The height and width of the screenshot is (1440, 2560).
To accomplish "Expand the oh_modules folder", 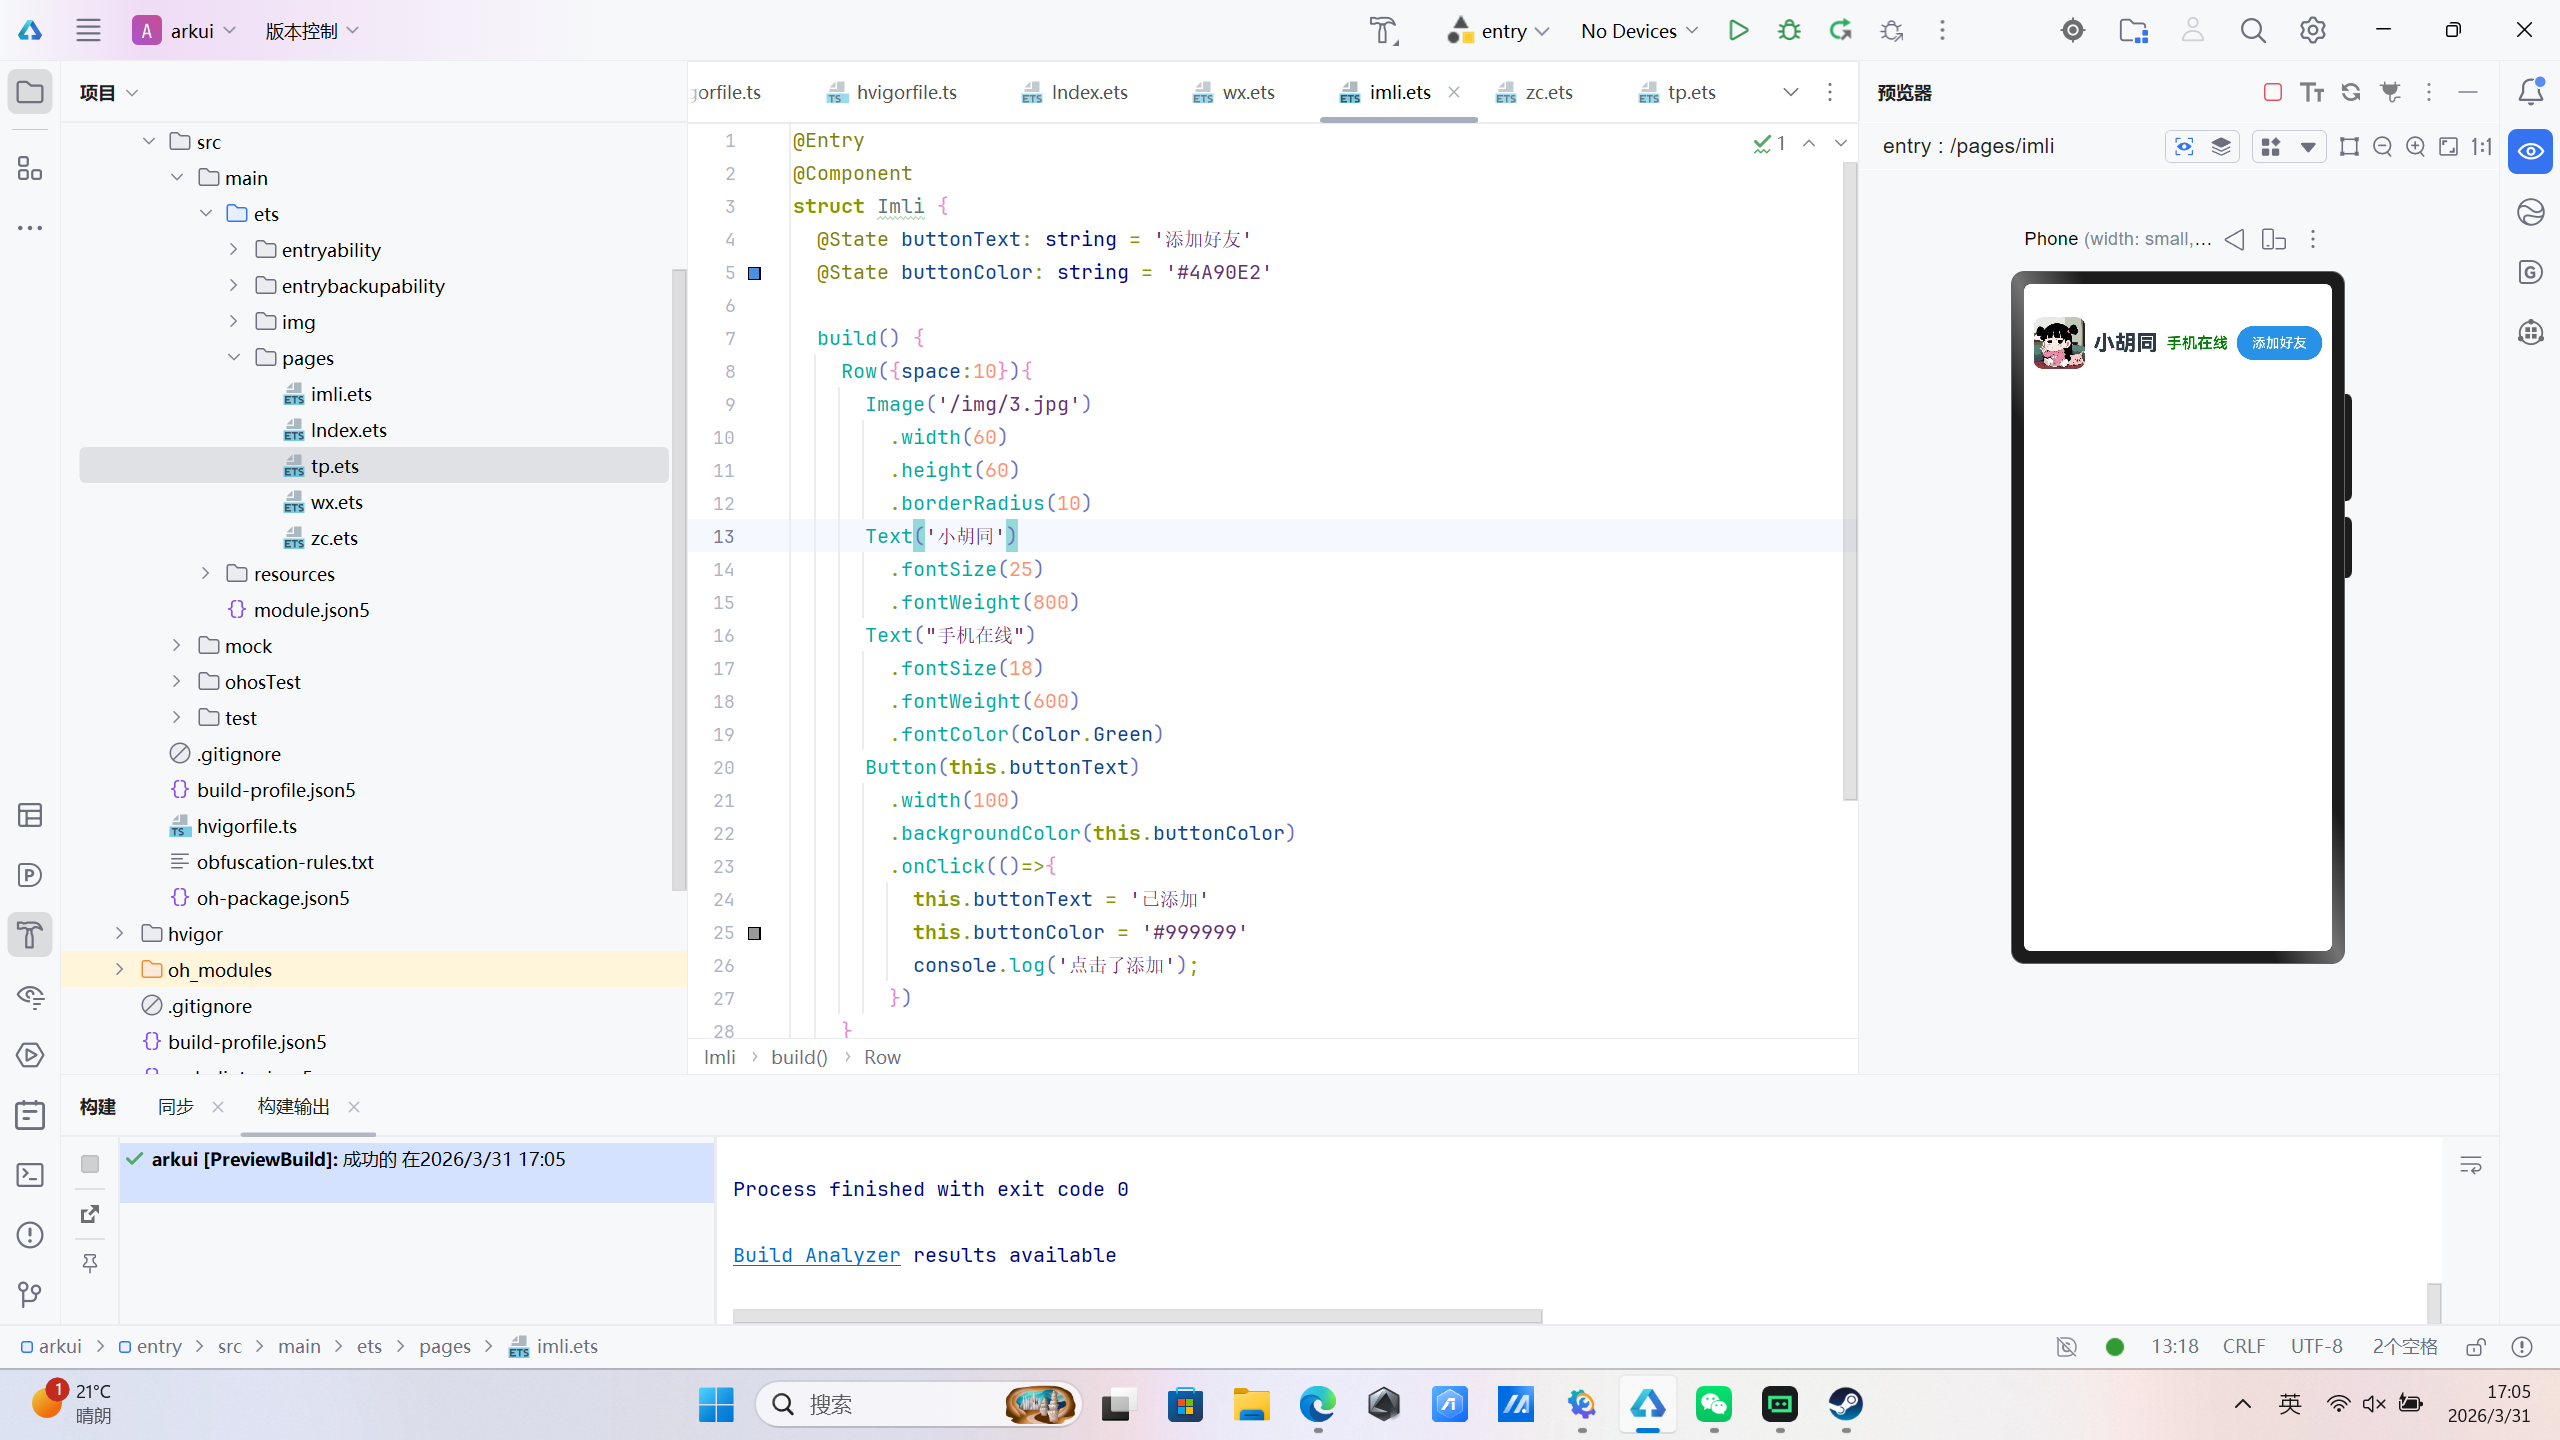I will 119,969.
